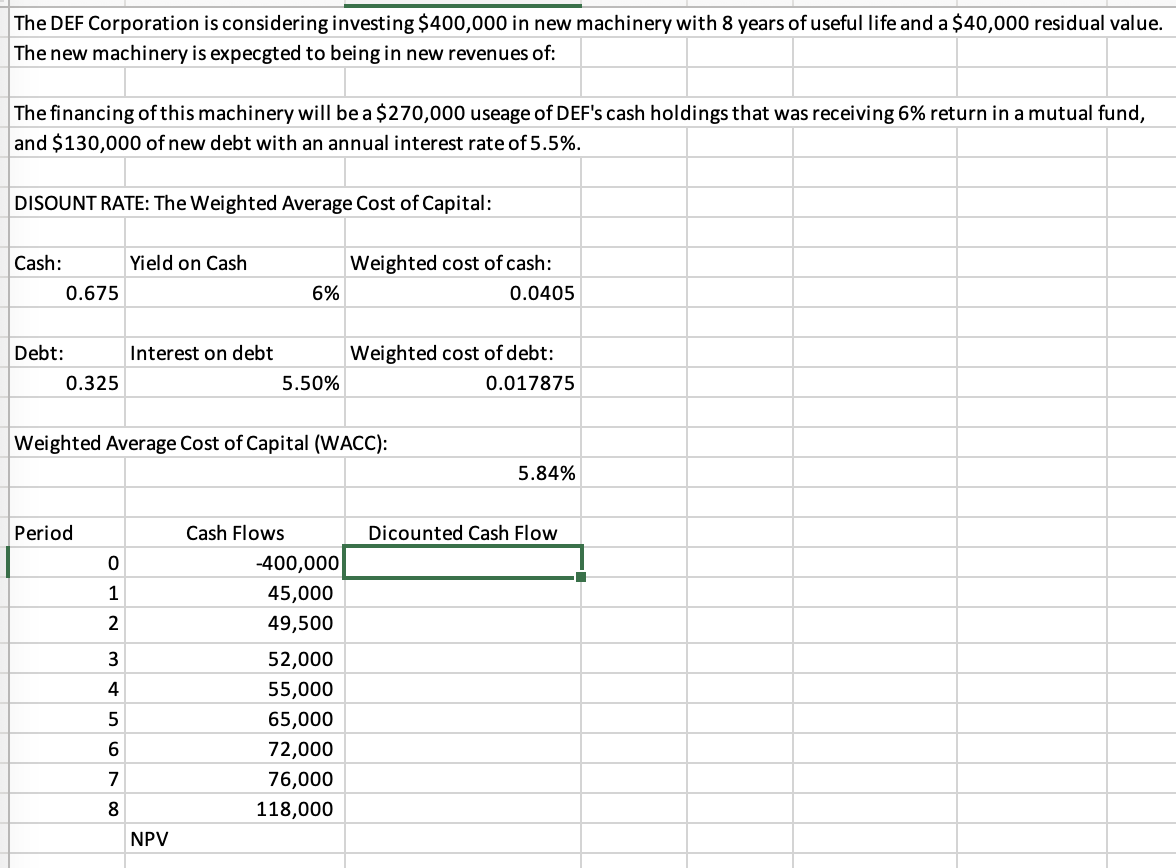Select the Cash weight cell 0.675
Screen dimensions: 1176x868
(x=67, y=293)
